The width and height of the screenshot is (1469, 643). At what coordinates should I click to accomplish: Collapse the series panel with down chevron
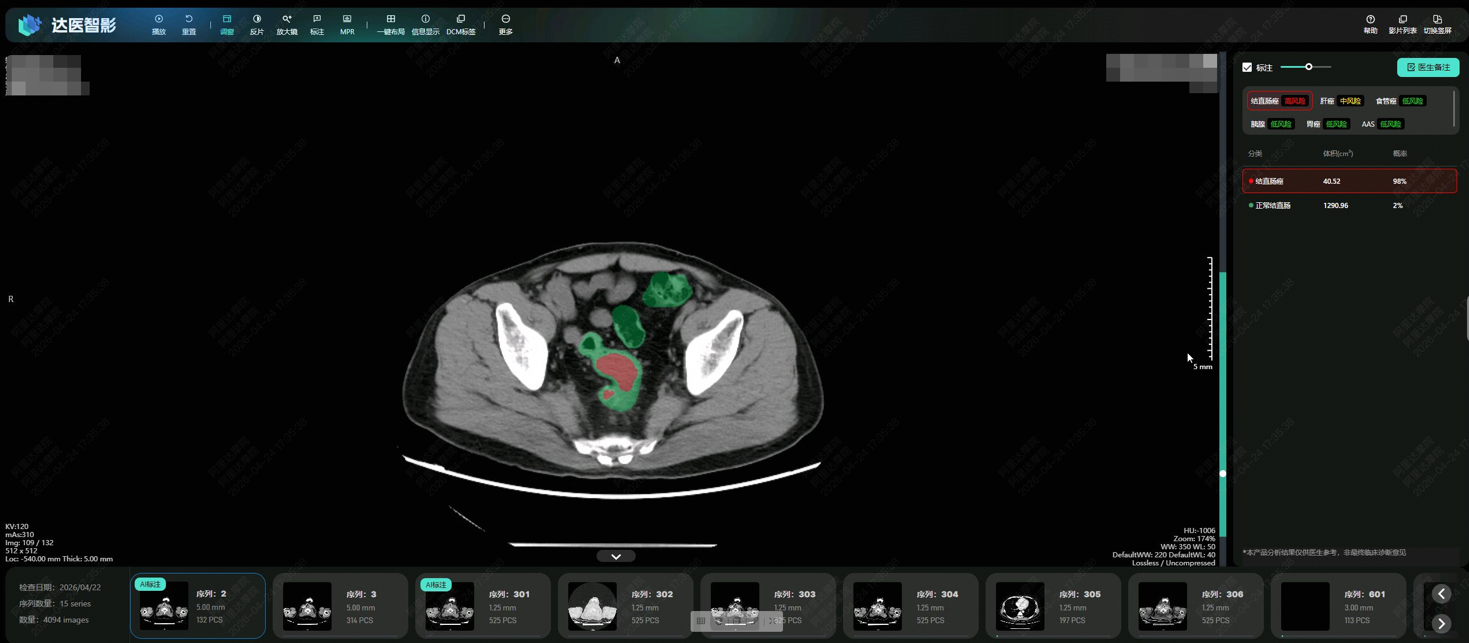tap(616, 557)
